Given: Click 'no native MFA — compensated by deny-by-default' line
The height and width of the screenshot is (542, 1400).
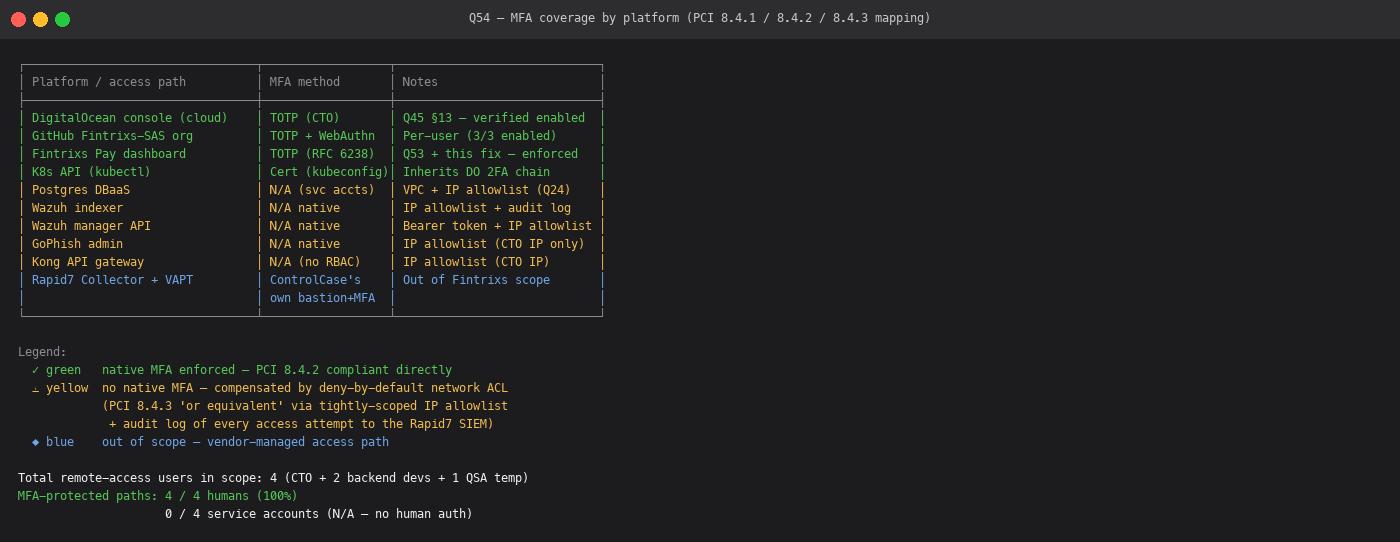Looking at the screenshot, I should tap(305, 388).
